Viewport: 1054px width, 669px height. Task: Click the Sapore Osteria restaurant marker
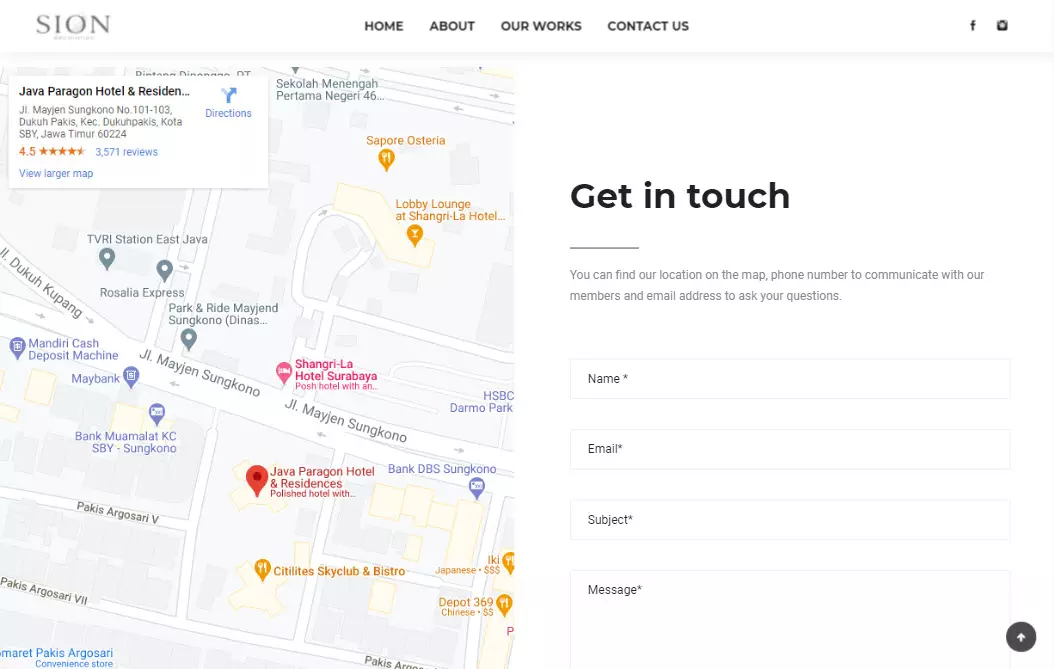[x=386, y=160]
